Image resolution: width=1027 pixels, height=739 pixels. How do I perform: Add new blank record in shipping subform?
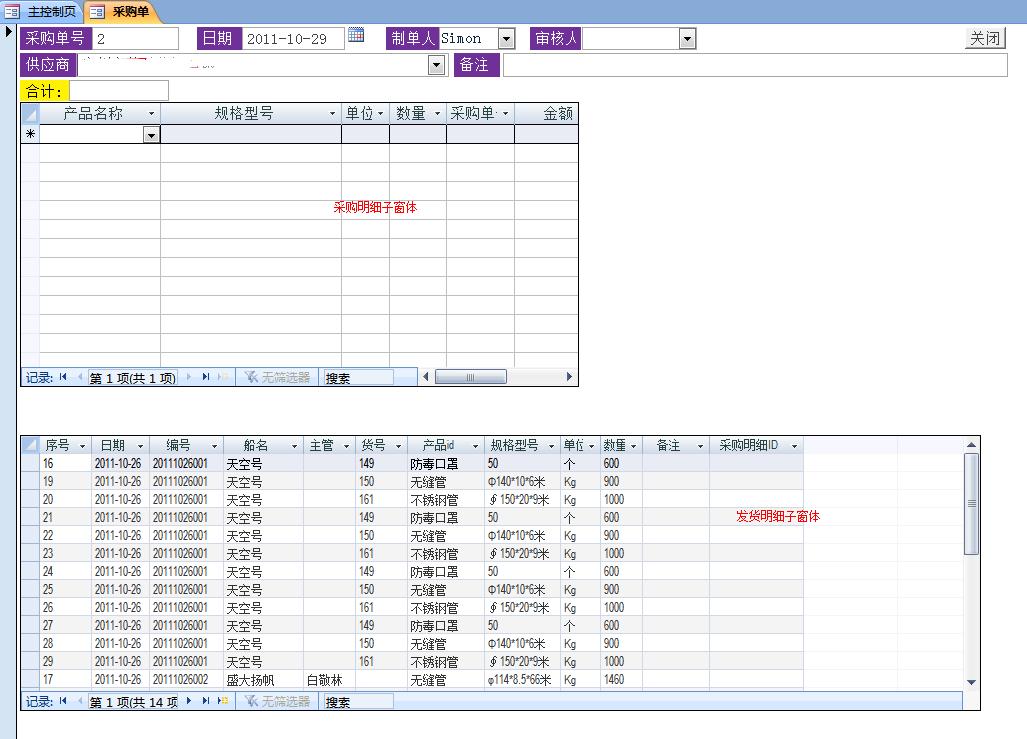coord(223,701)
